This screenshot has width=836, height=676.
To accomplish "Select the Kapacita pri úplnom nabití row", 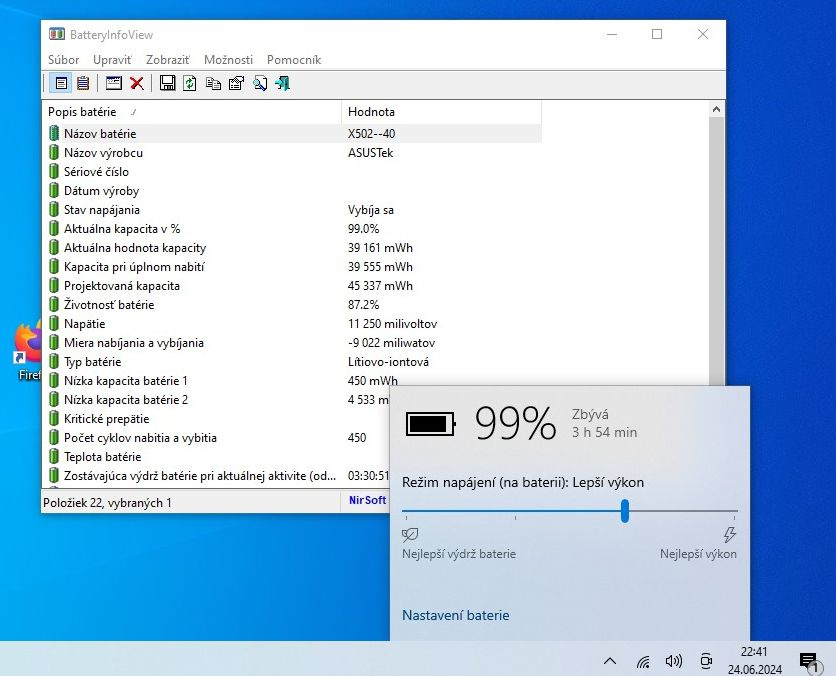I will click(x=294, y=267).
